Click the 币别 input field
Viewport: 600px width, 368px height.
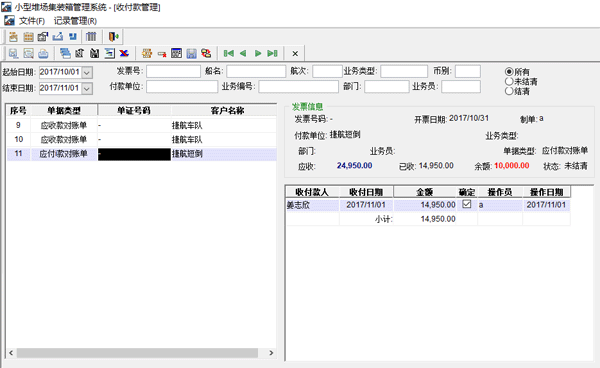point(468,72)
